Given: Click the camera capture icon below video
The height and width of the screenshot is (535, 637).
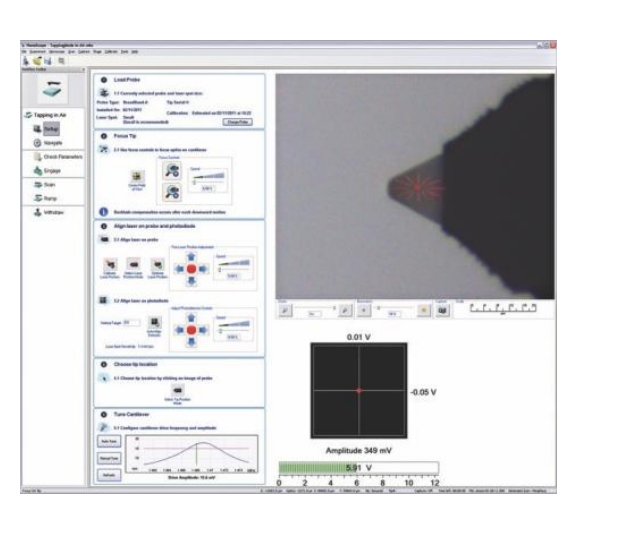Looking at the screenshot, I should [x=442, y=311].
